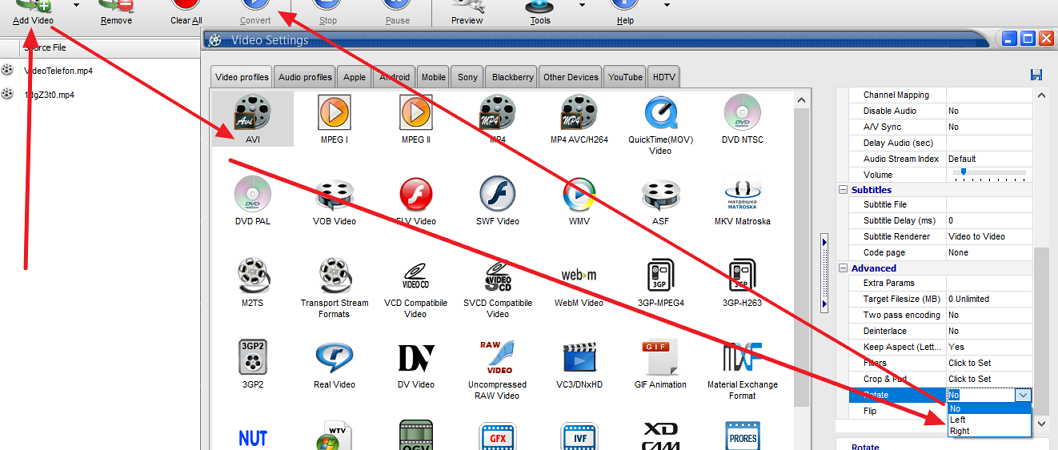The height and width of the screenshot is (450, 1058).
Task: Select the DVD PAL profile
Action: click(253, 200)
